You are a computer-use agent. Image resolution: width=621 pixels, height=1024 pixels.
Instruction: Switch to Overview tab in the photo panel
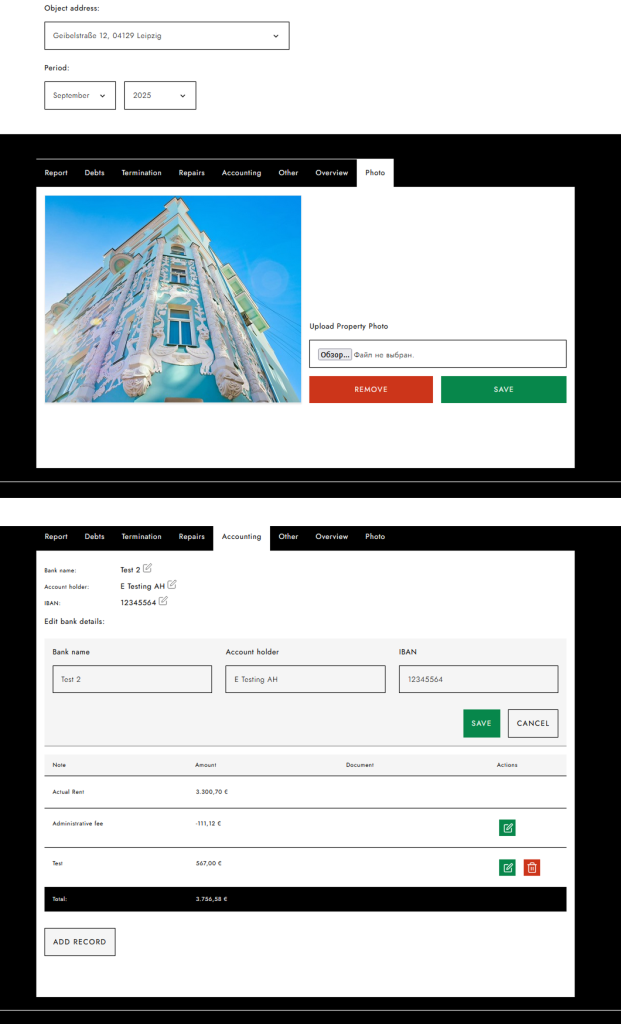(x=331, y=173)
